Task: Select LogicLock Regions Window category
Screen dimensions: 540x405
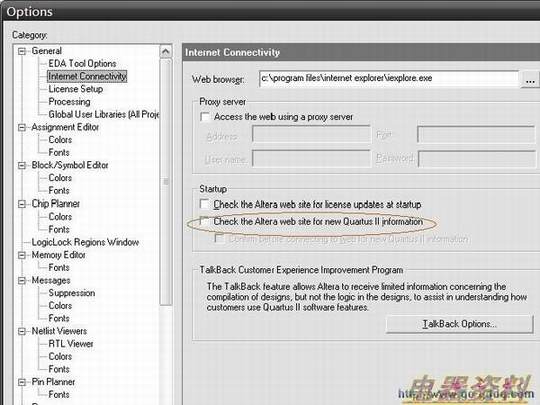Action: [85, 242]
